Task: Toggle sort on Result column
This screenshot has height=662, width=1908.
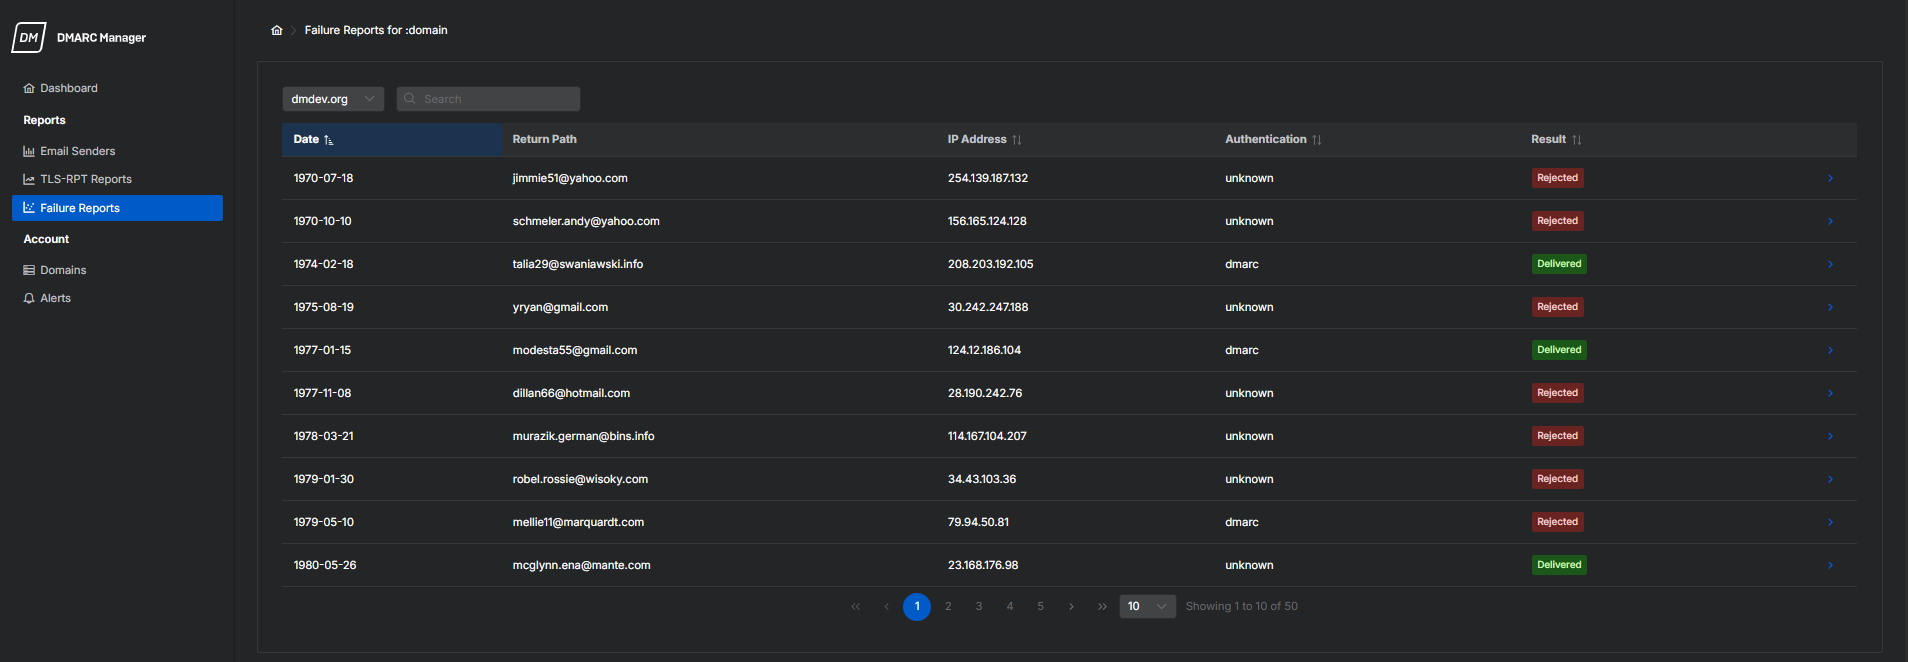Action: click(x=1576, y=140)
